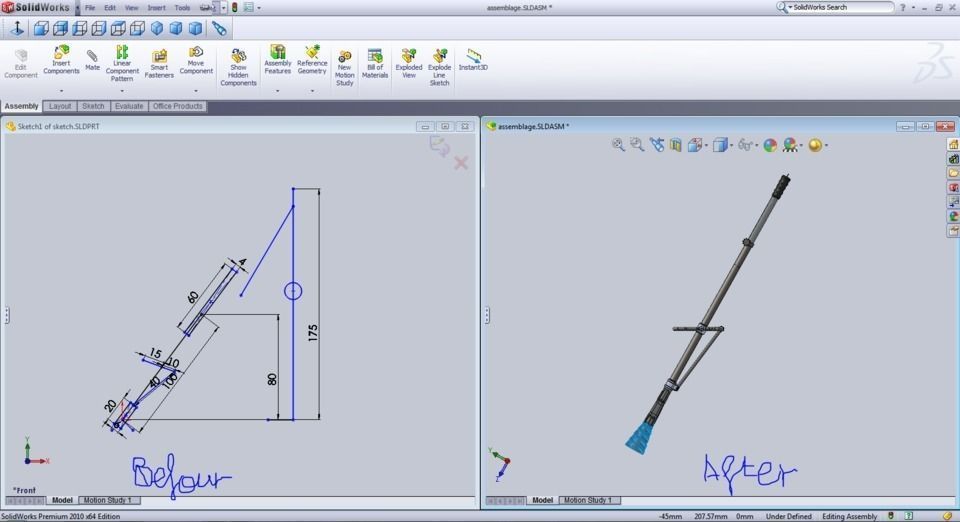Click the Edit Appearance color ball
The height and width of the screenshot is (522, 960).
click(x=770, y=145)
